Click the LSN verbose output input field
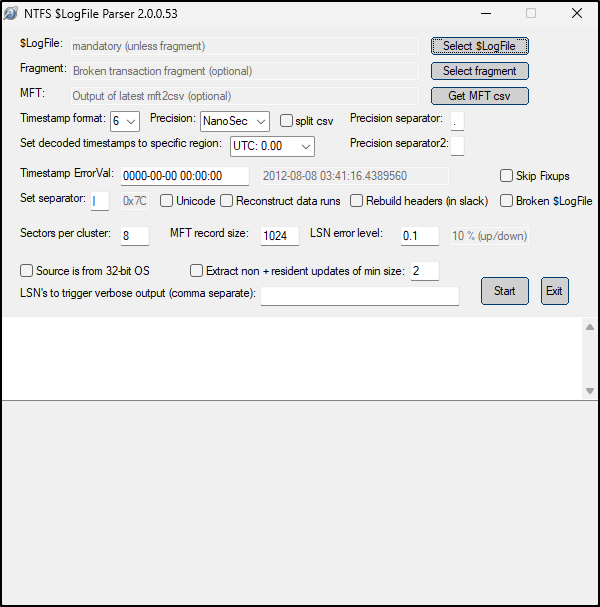This screenshot has width=600, height=607. pyautogui.click(x=360, y=296)
